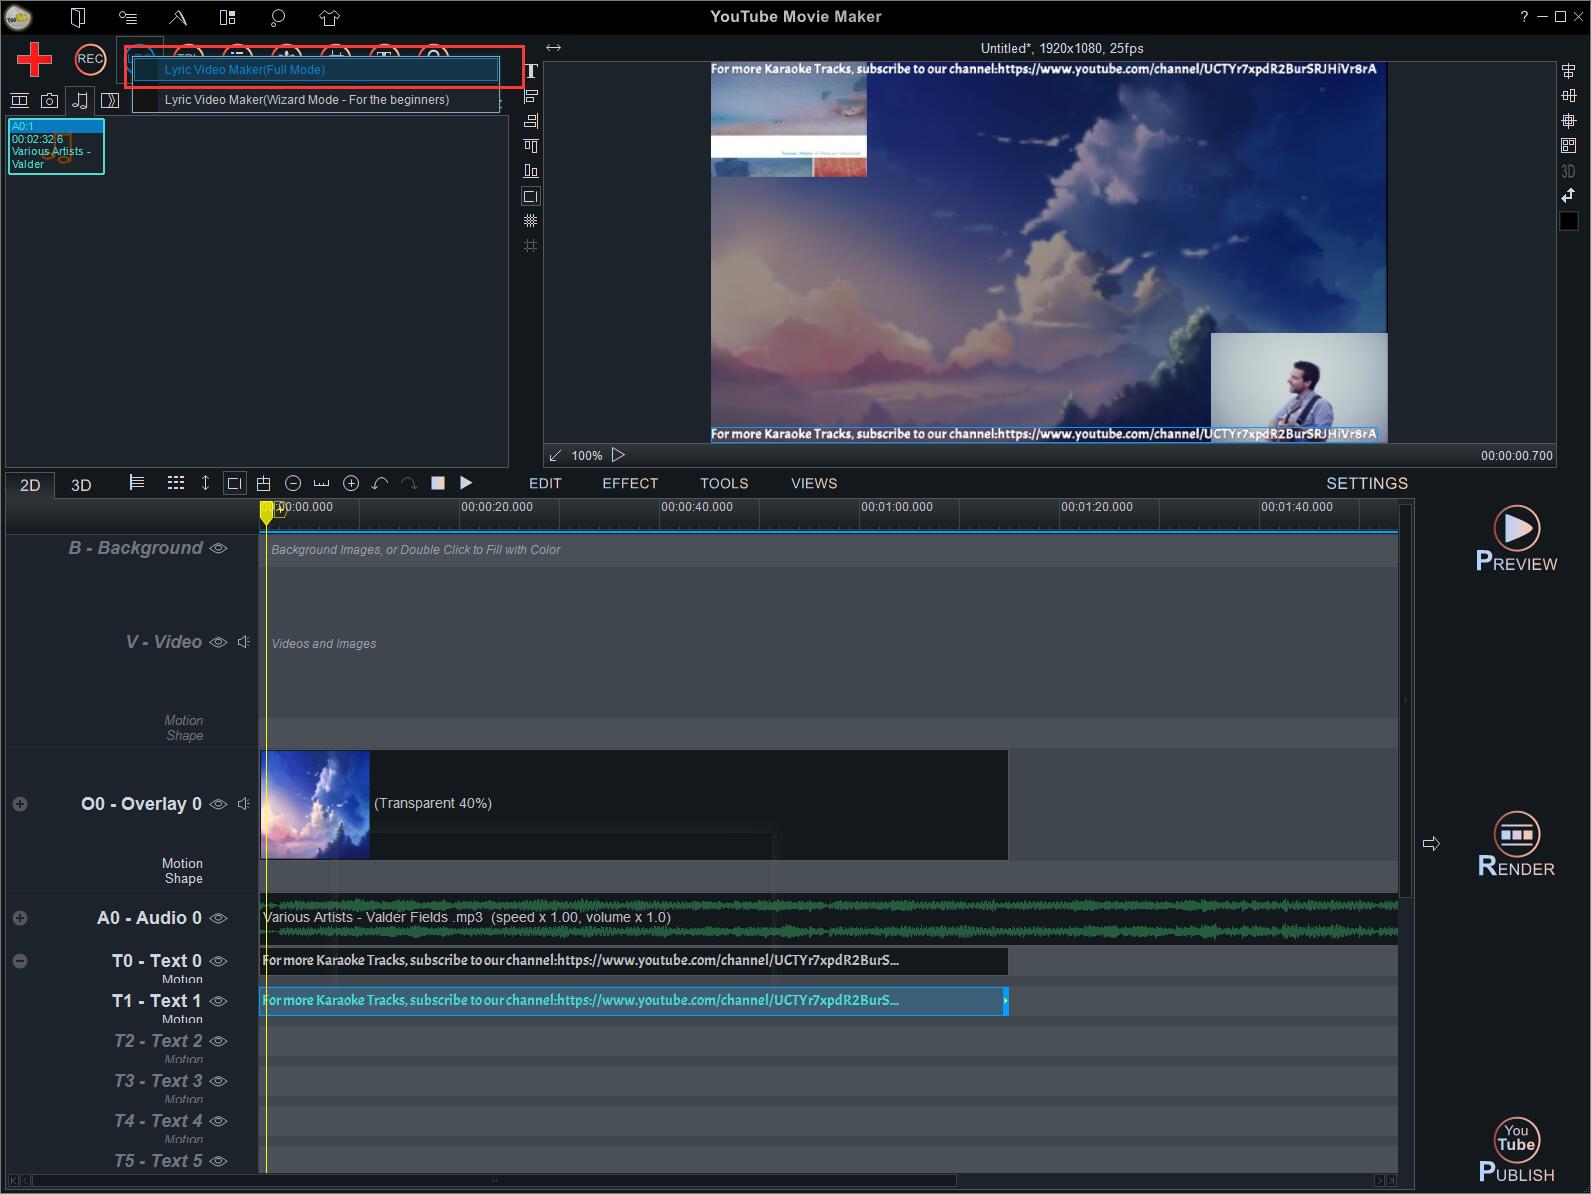
Task: Choose Lyric Video Maker Wizard Mode entry
Action: [x=316, y=100]
